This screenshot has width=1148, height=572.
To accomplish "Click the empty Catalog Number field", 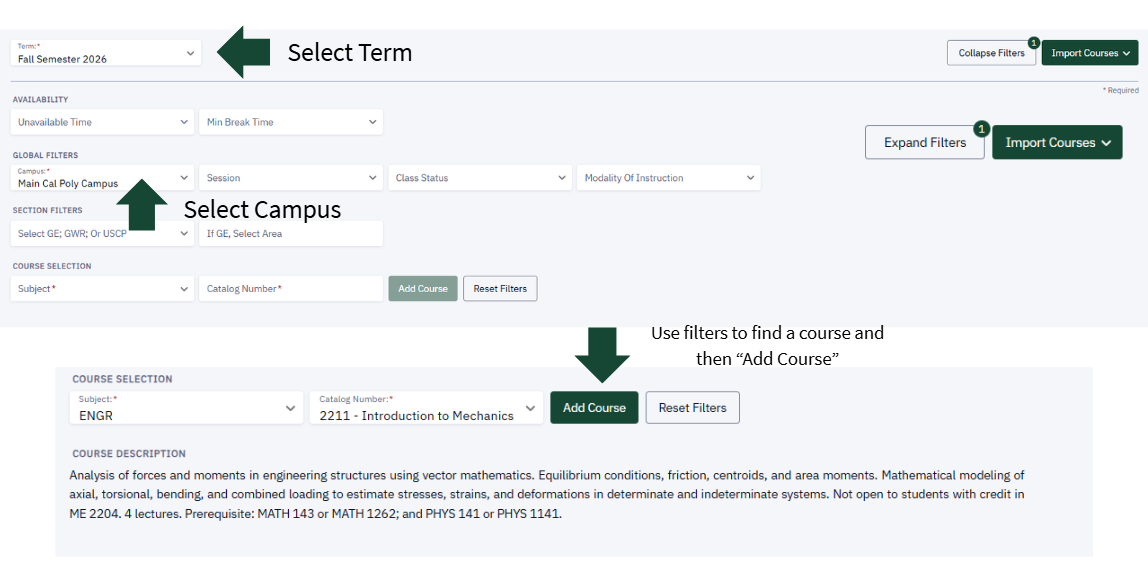I will click(x=291, y=289).
